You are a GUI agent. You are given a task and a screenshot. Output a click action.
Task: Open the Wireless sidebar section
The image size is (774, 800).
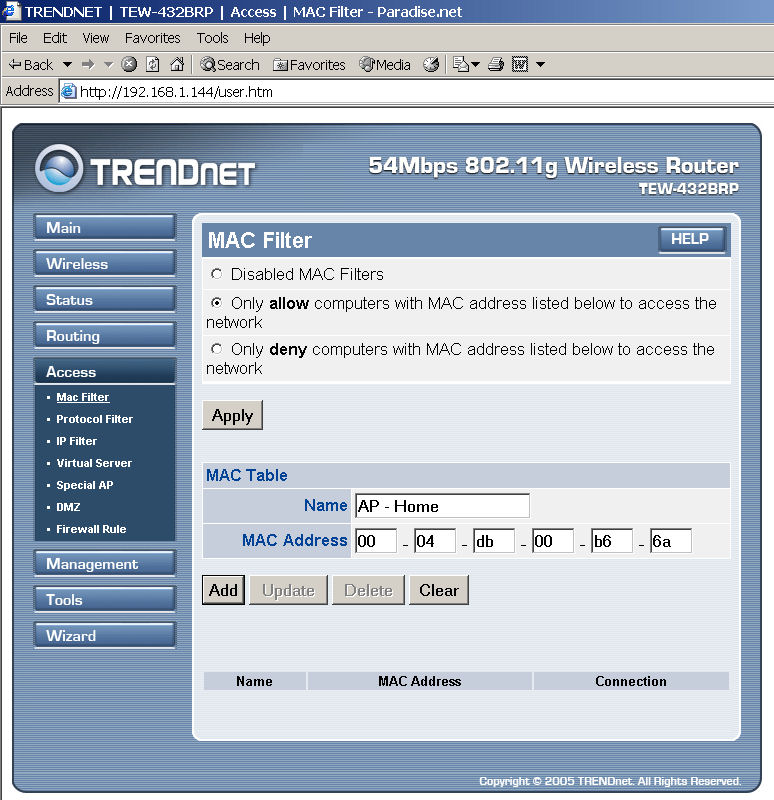(105, 264)
